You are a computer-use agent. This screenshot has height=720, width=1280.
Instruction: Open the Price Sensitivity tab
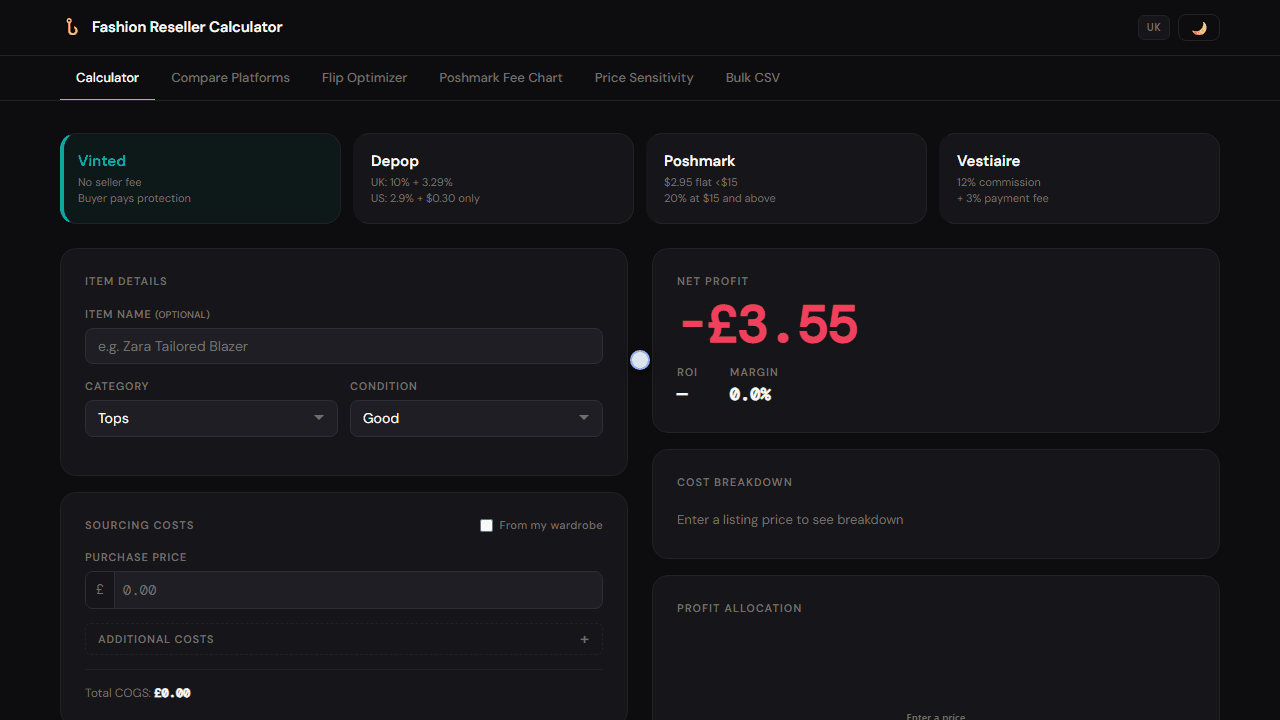tap(644, 78)
